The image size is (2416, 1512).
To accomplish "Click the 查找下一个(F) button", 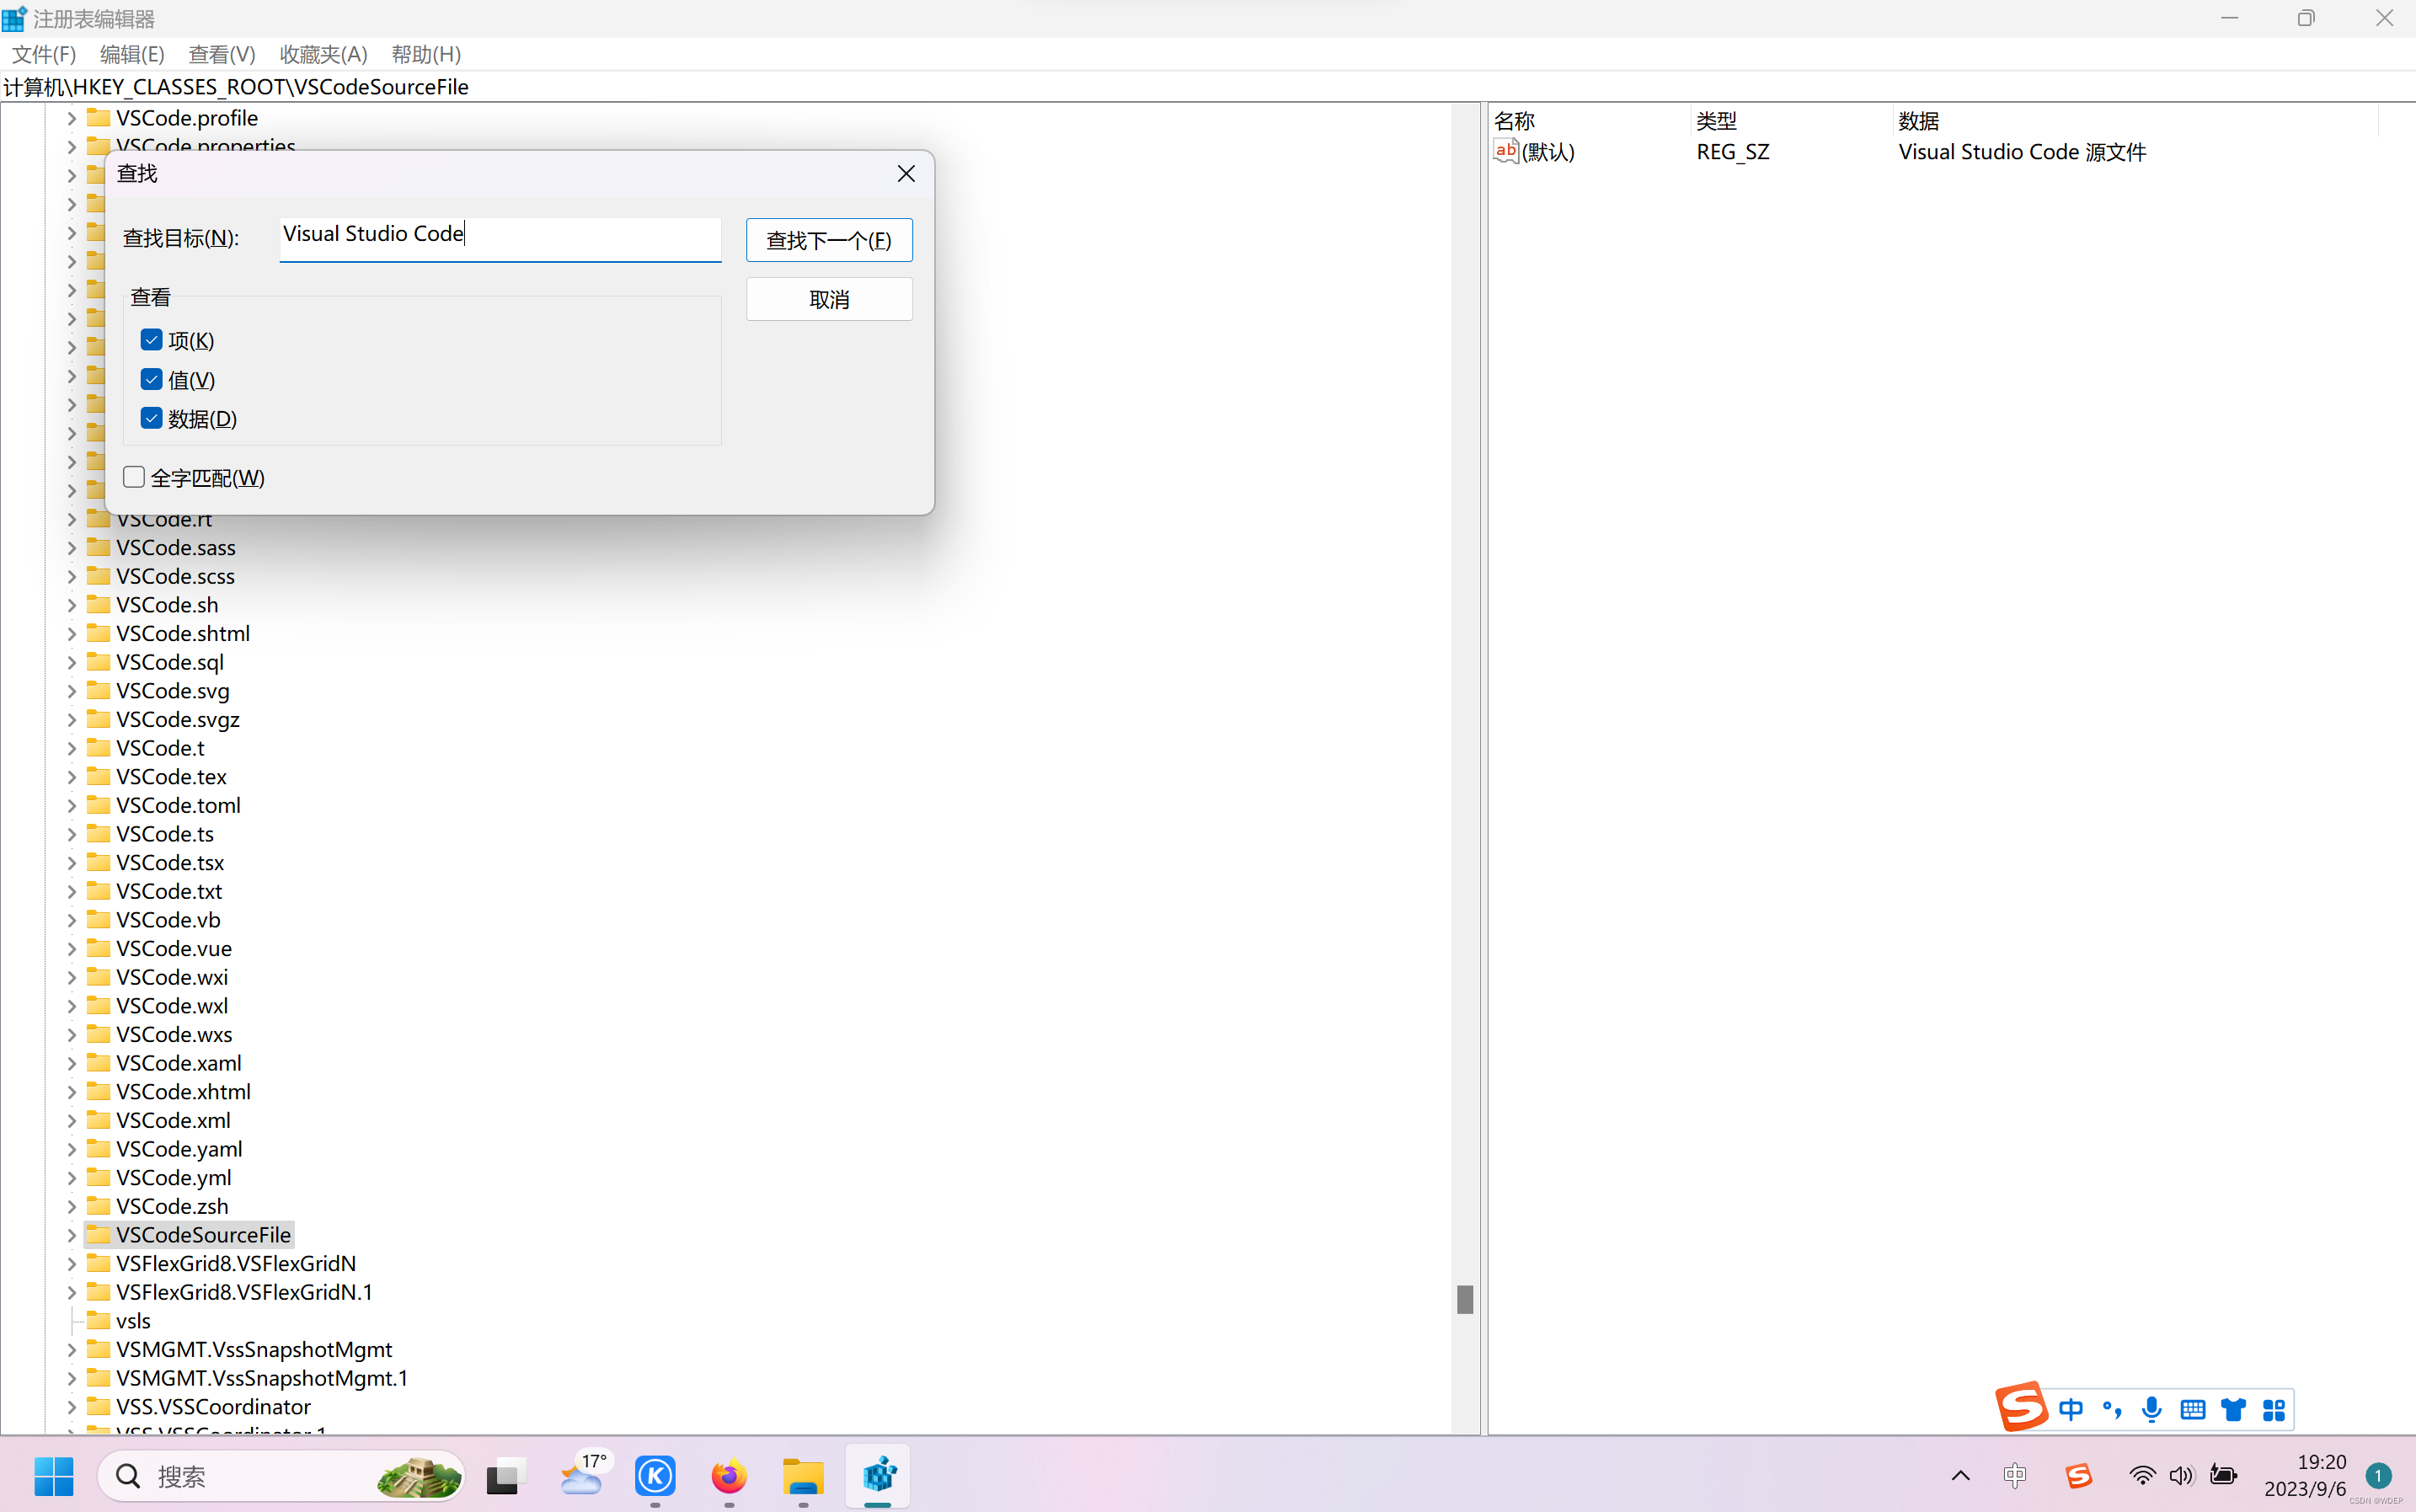I will 828,240.
